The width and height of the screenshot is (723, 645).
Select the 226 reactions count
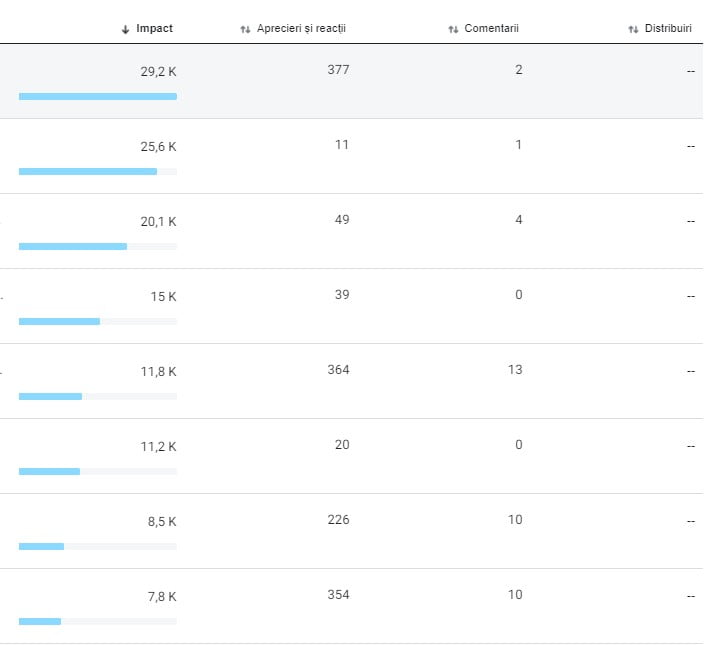point(338,520)
